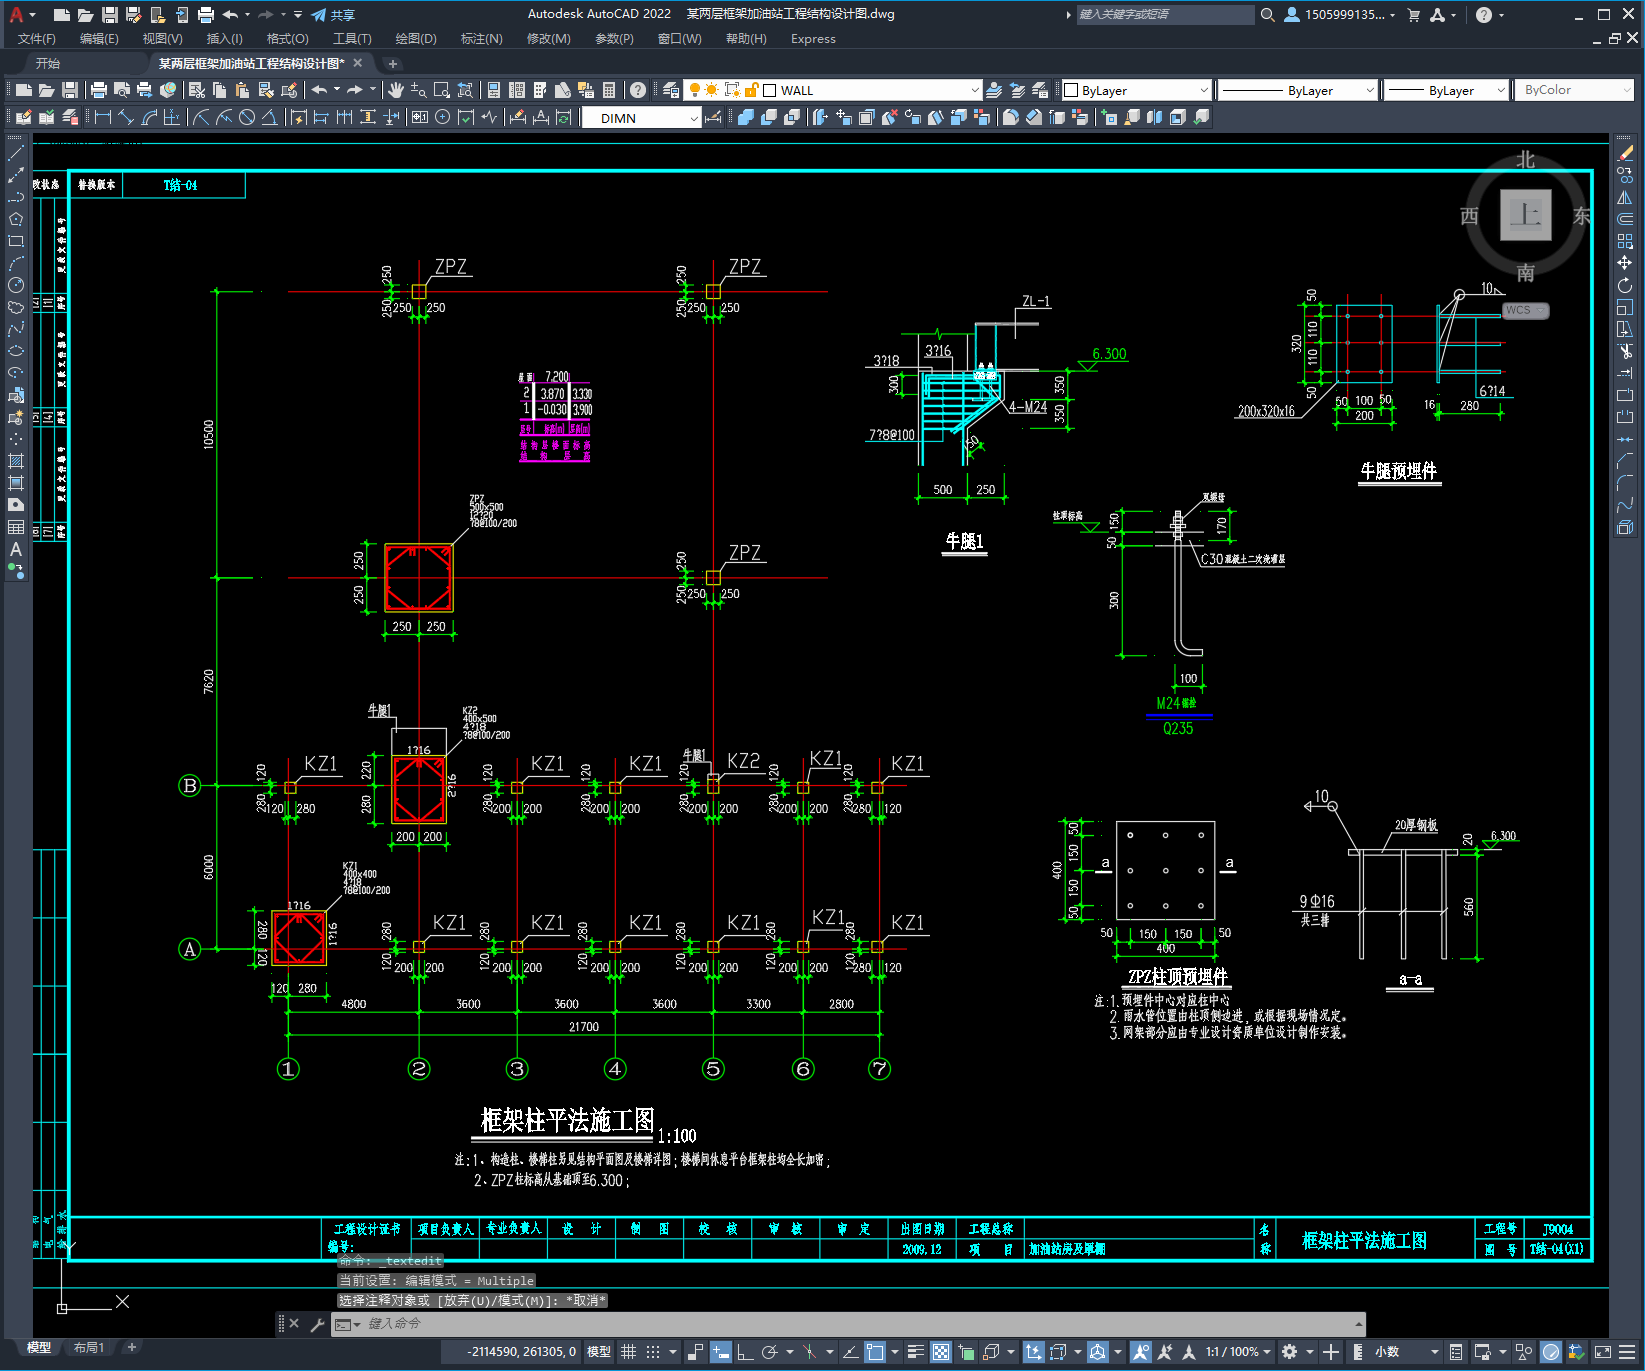Expand the command line history arrow
This screenshot has width=1645, height=1371.
[x=1359, y=1324]
